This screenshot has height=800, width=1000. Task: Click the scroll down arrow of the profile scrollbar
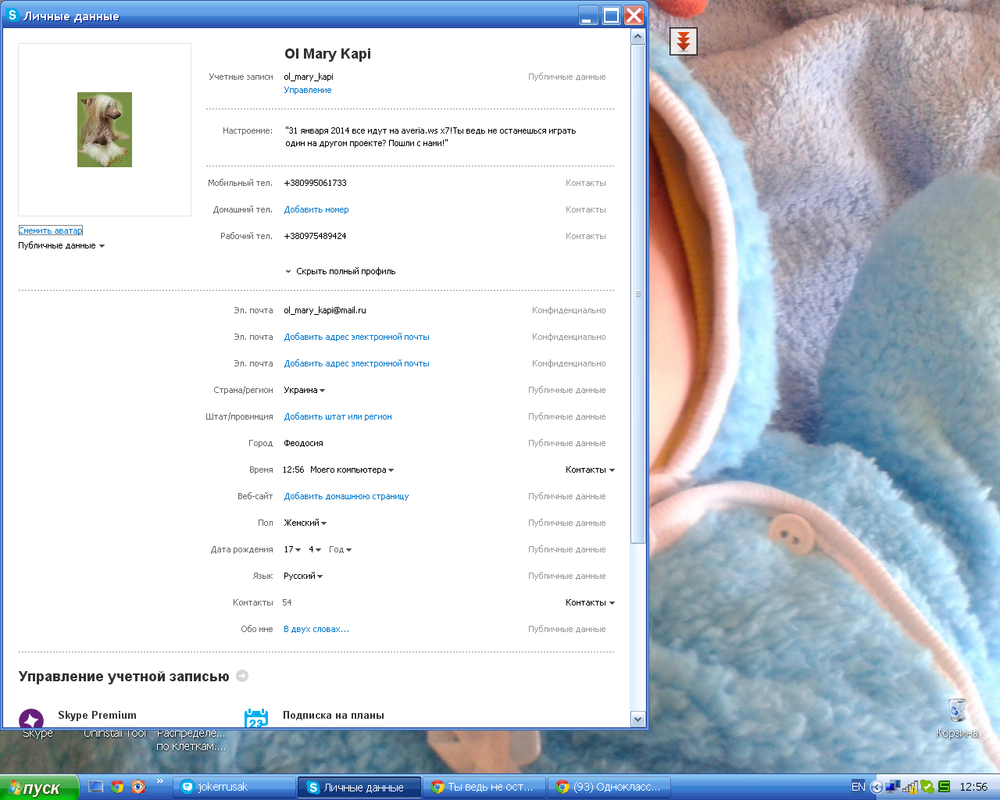pos(637,719)
